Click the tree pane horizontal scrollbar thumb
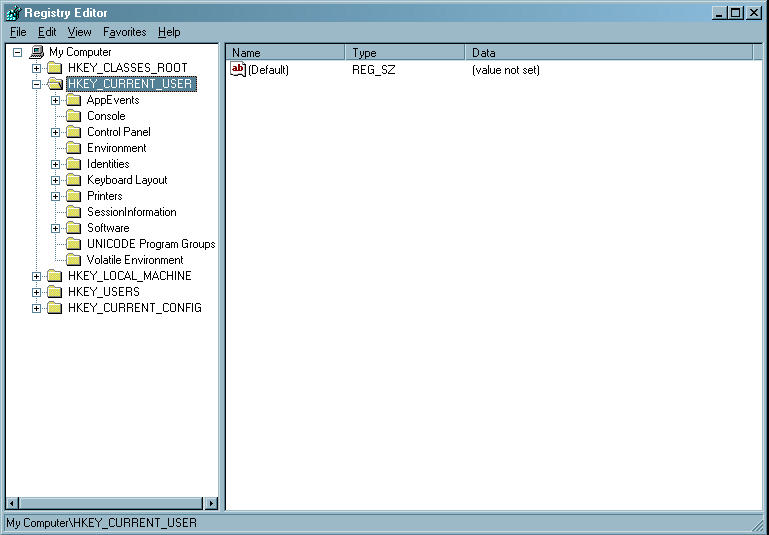Image resolution: width=769 pixels, height=535 pixels. click(x=111, y=503)
